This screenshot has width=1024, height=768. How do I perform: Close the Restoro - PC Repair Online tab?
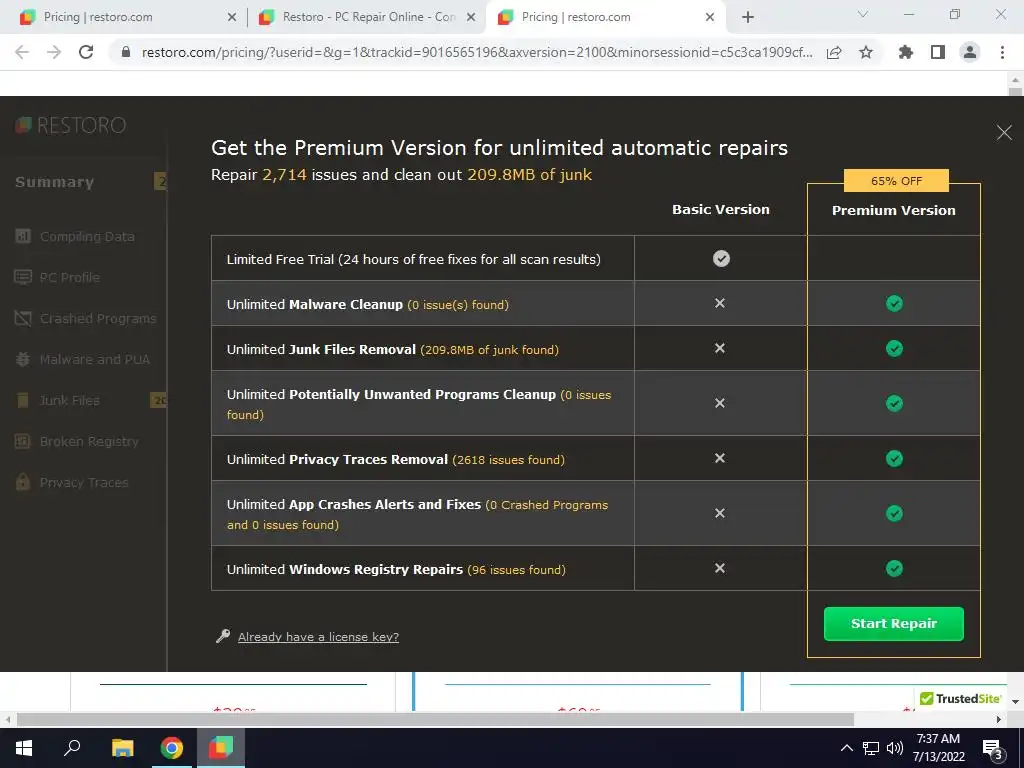tap(471, 17)
